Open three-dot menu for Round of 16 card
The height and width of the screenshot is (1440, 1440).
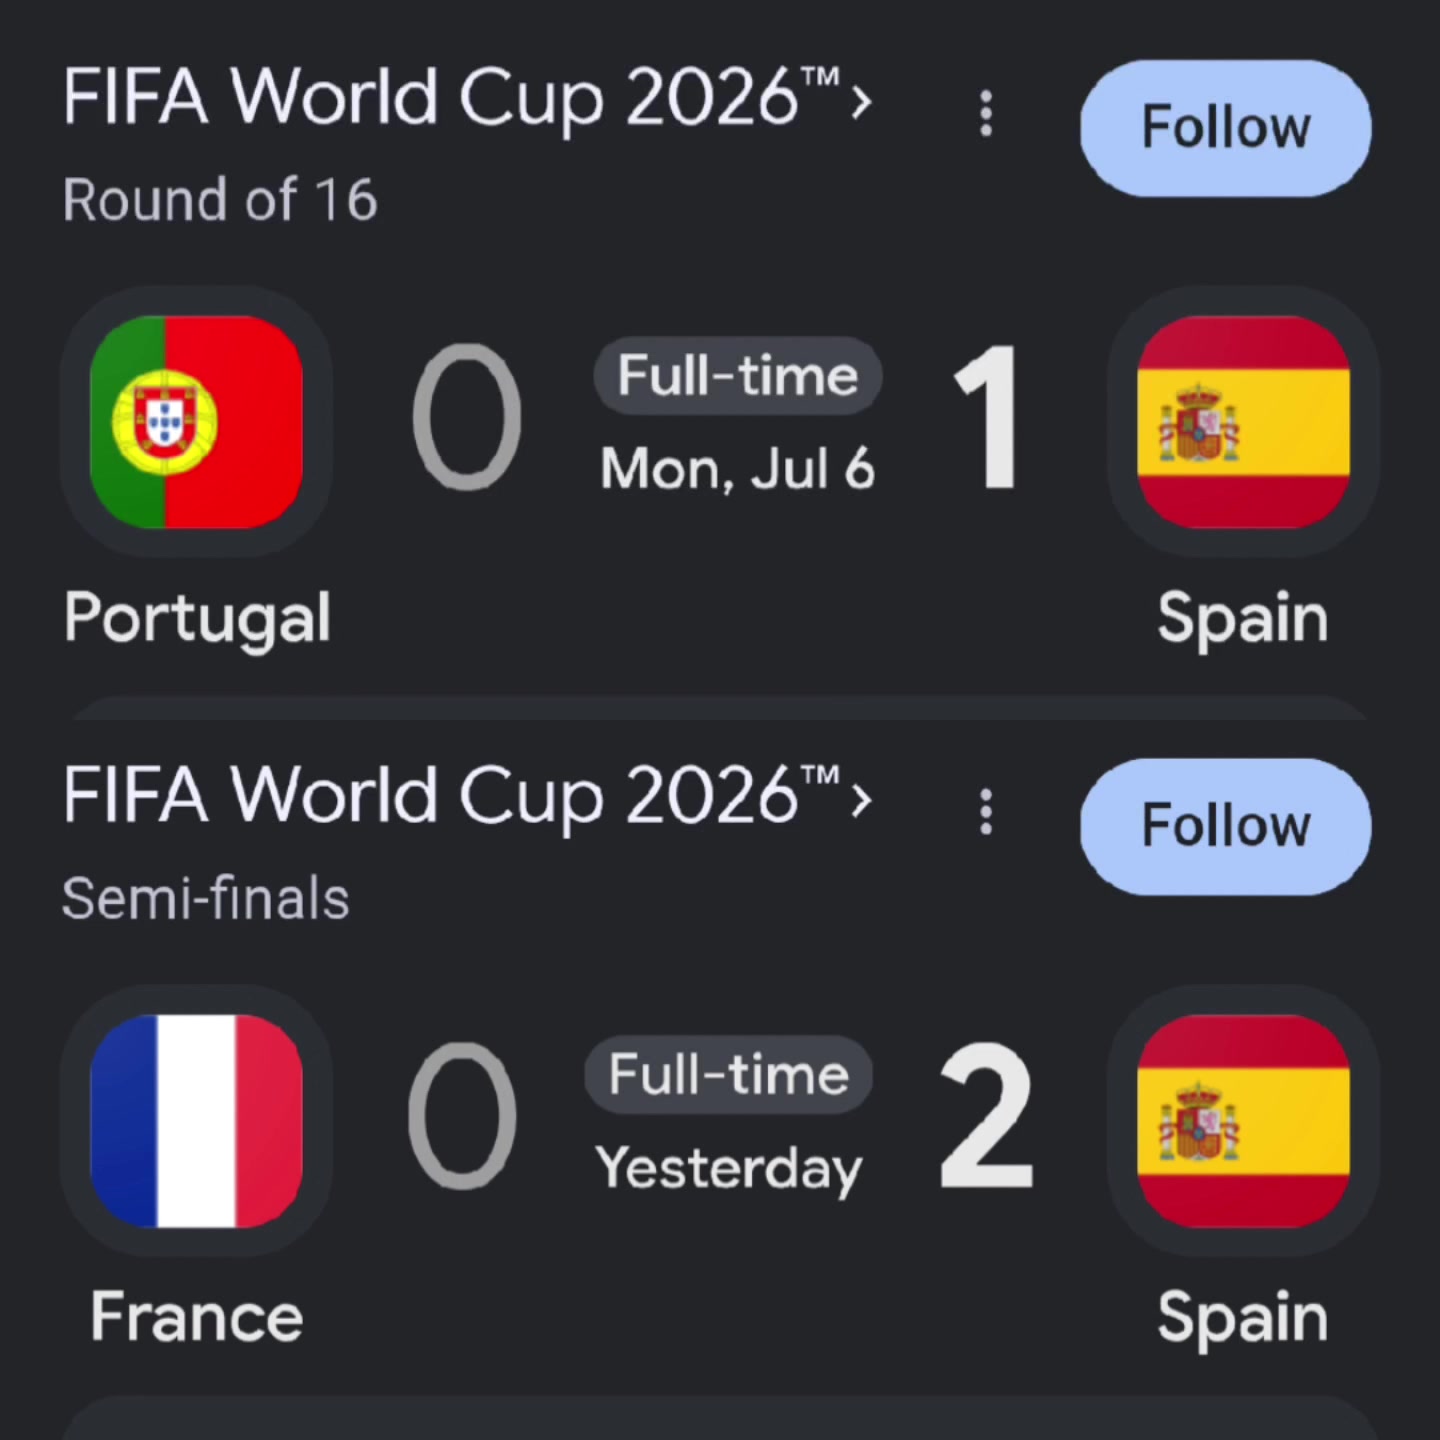click(x=986, y=114)
